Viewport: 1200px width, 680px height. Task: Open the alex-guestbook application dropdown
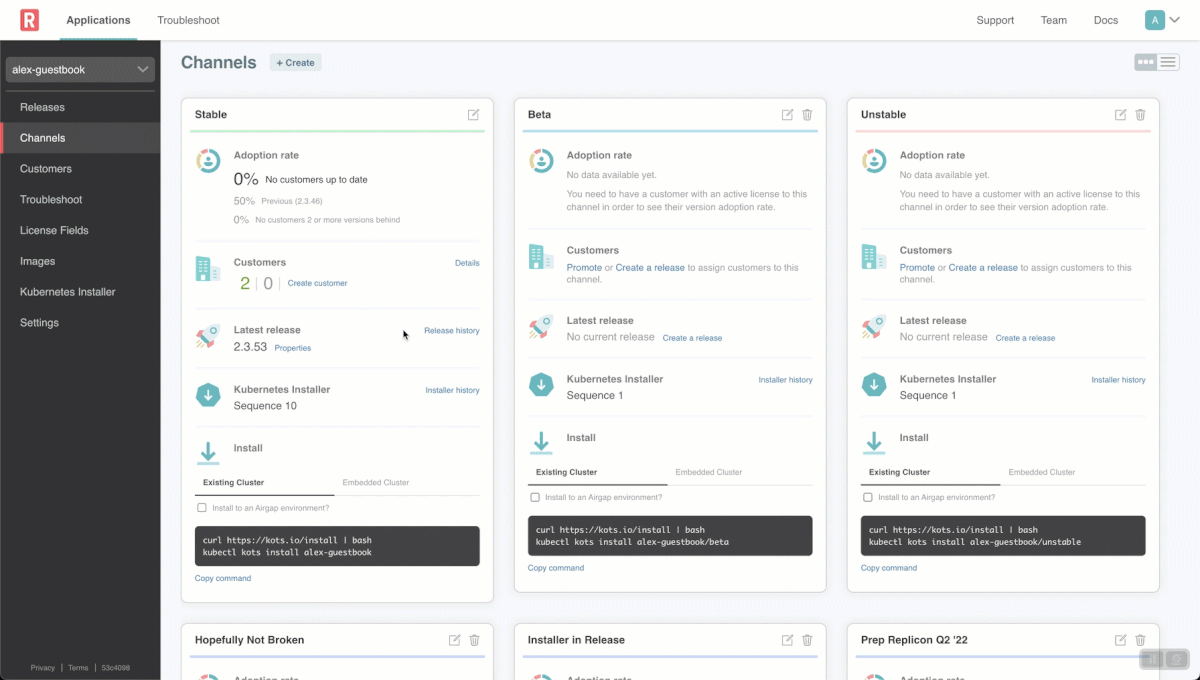[80, 70]
